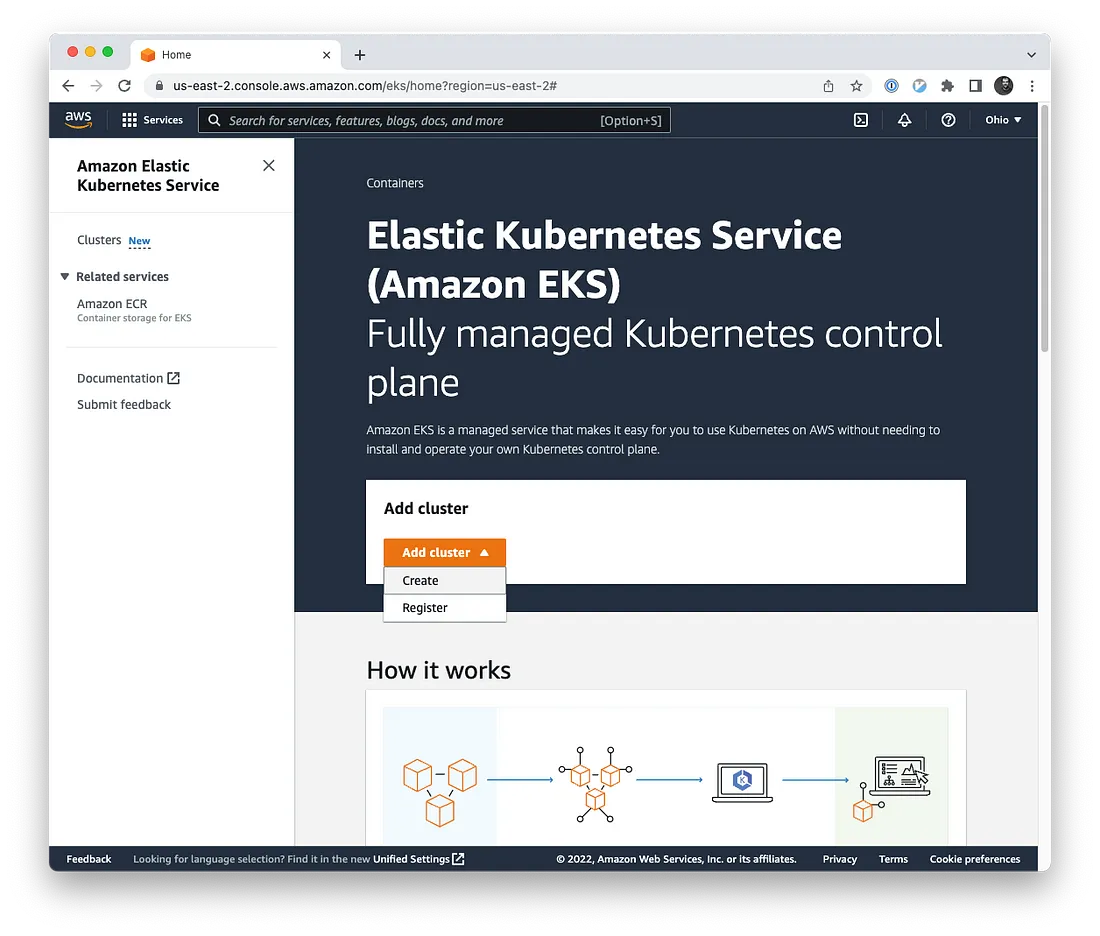Open the notifications bell
The width and height of the screenshot is (1100, 936).
[904, 120]
